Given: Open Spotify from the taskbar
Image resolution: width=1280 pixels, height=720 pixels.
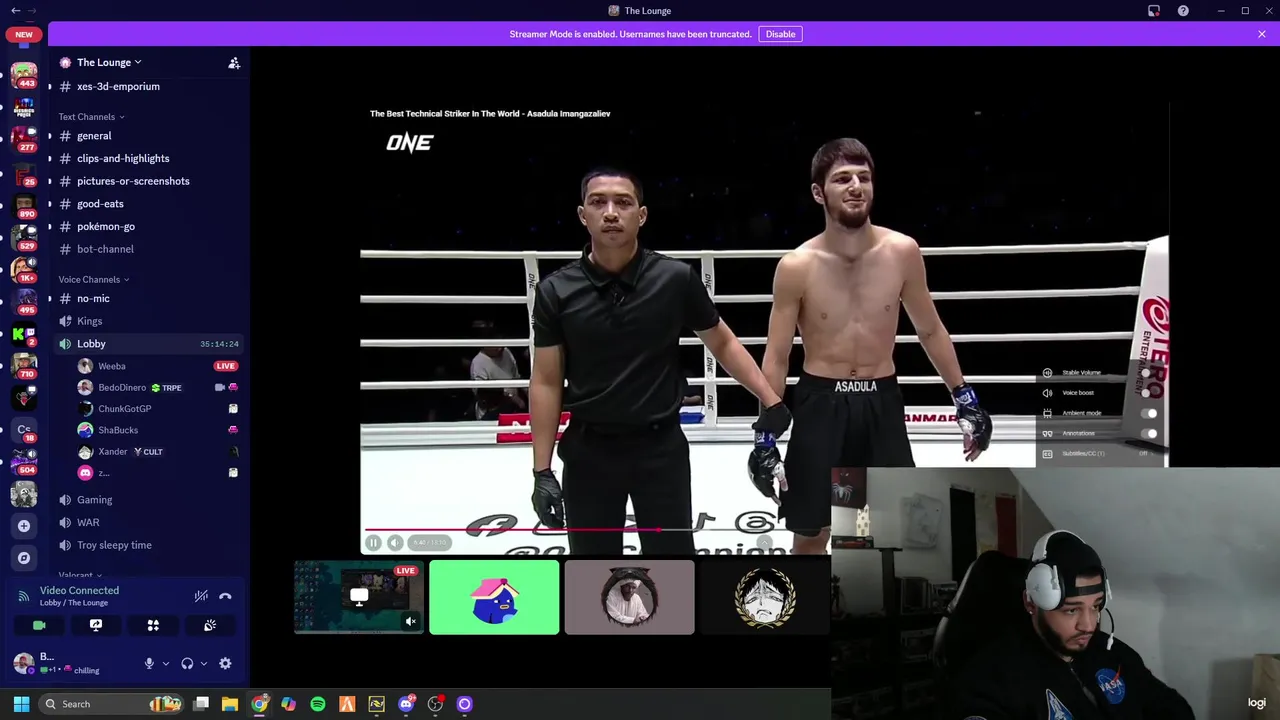Looking at the screenshot, I should [318, 704].
